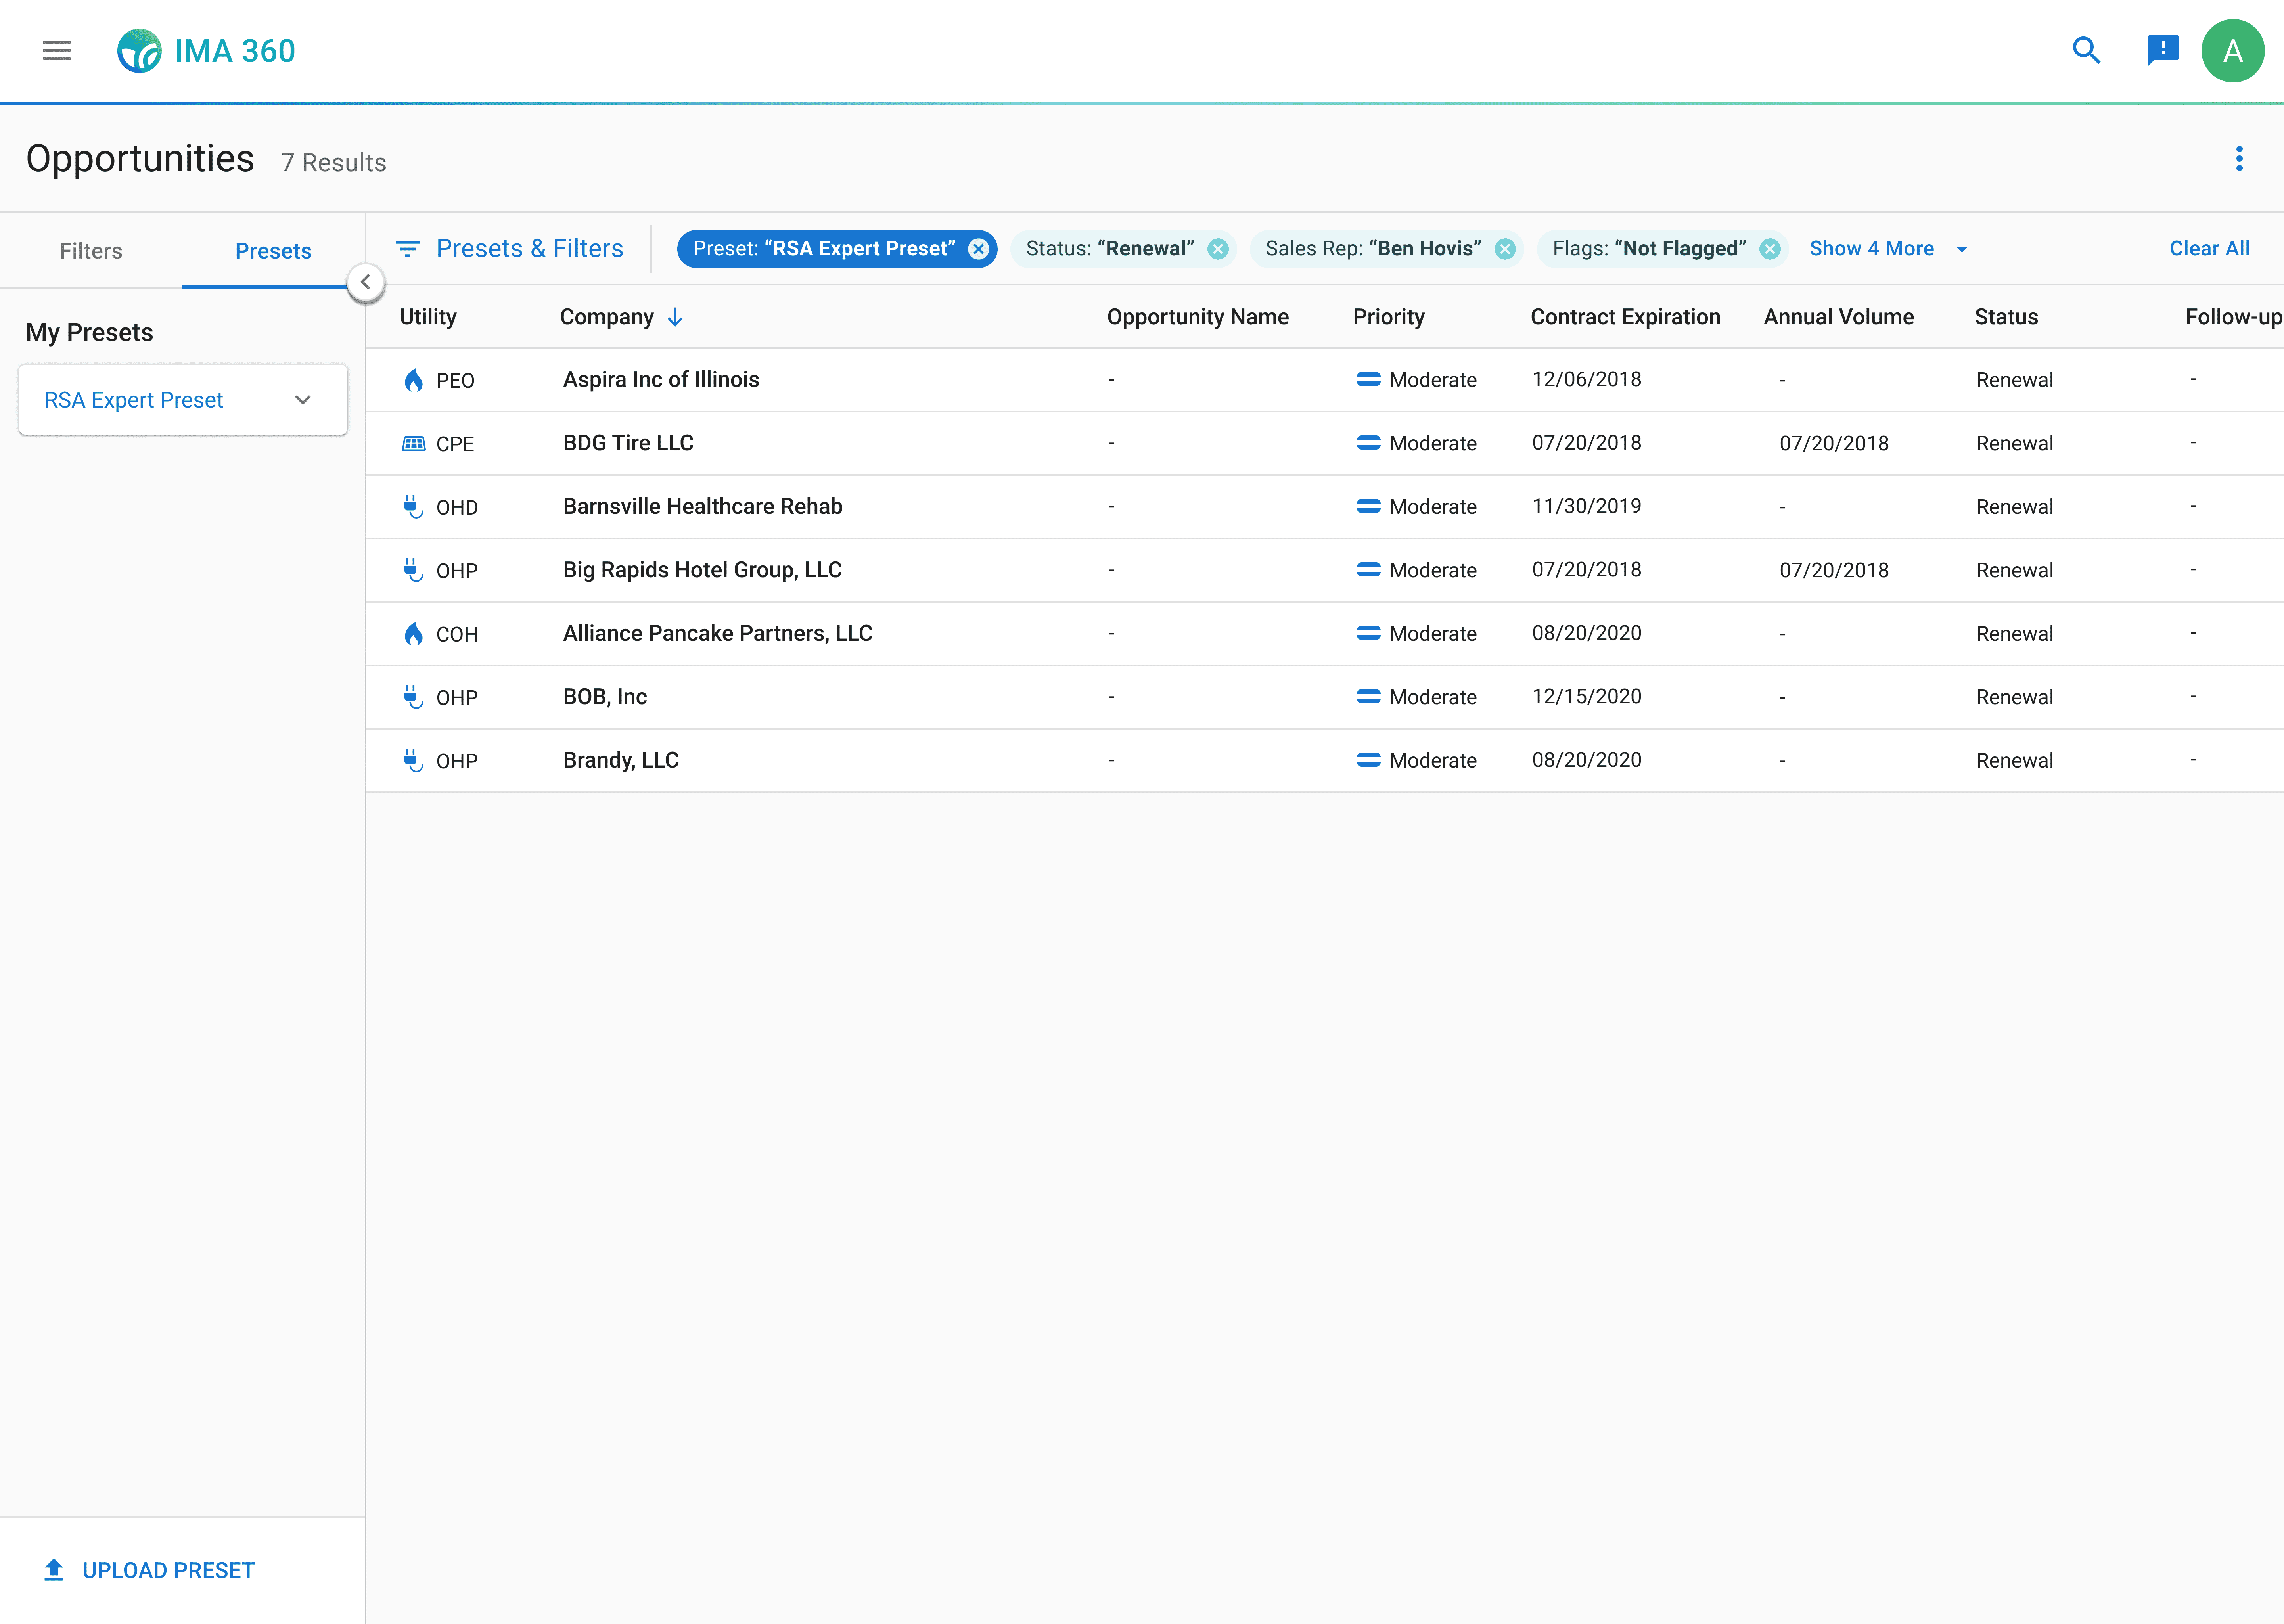
Task: Open the user avatar A
Action: (2232, 51)
